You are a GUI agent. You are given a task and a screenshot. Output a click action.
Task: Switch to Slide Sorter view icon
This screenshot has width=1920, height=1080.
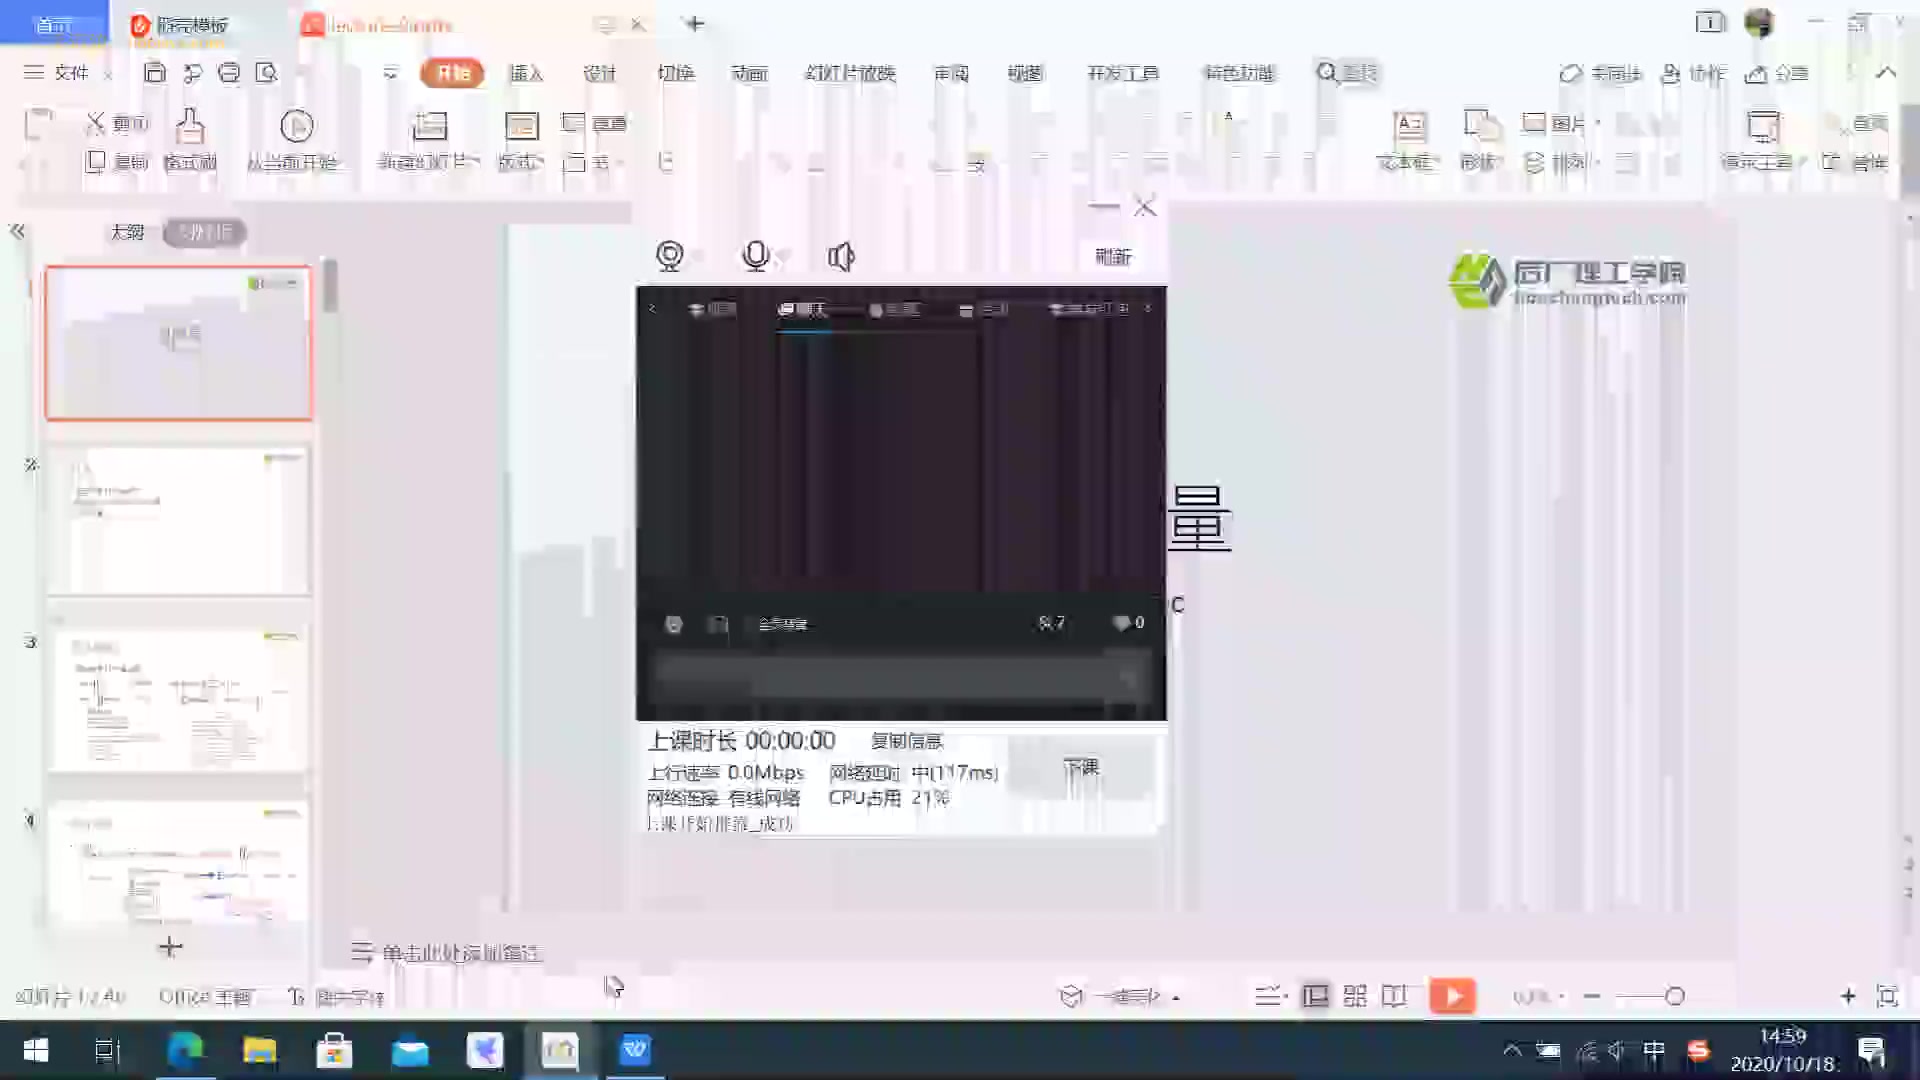coord(1355,996)
